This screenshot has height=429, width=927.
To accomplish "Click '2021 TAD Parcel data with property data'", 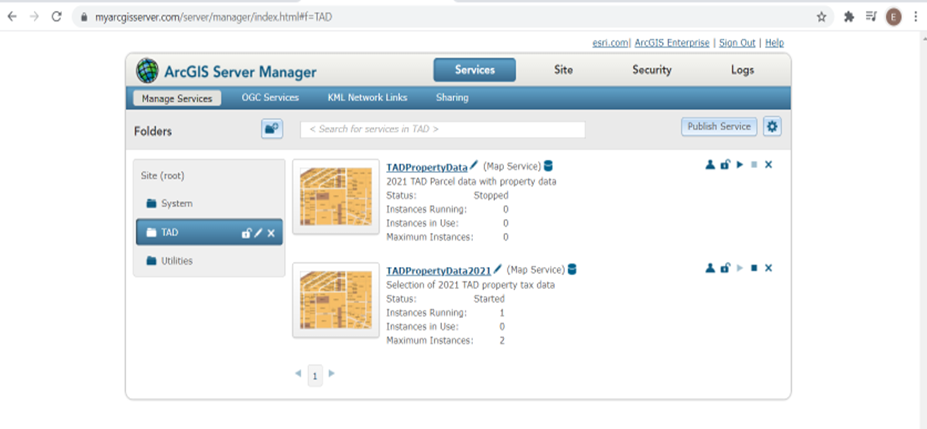I will click(x=471, y=181).
